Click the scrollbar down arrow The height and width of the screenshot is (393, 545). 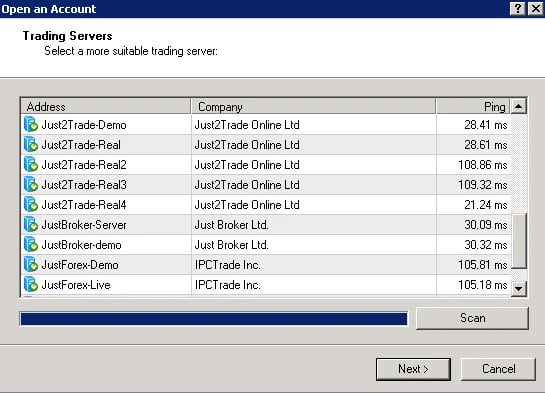point(519,288)
